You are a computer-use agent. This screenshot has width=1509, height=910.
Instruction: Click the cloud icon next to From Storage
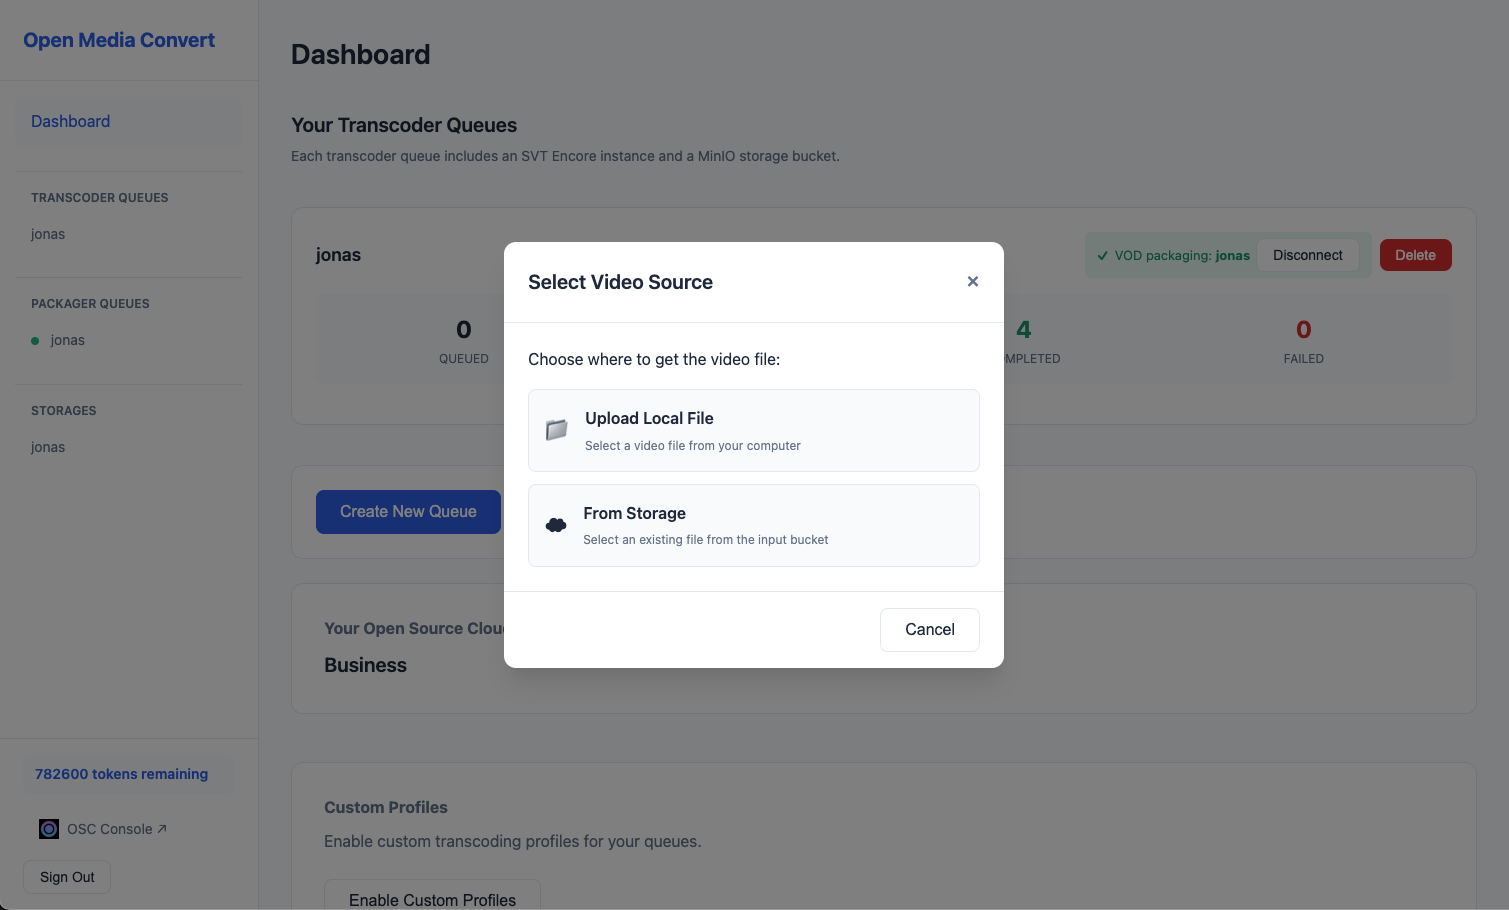point(556,524)
